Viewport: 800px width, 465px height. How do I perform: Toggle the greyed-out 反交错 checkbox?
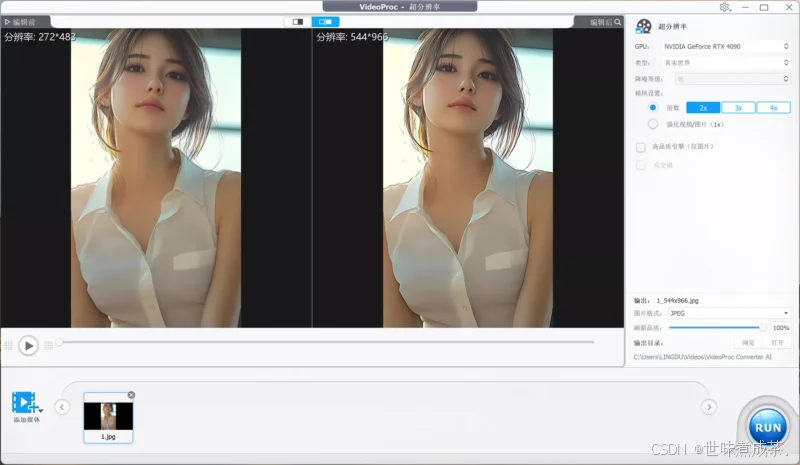641,165
